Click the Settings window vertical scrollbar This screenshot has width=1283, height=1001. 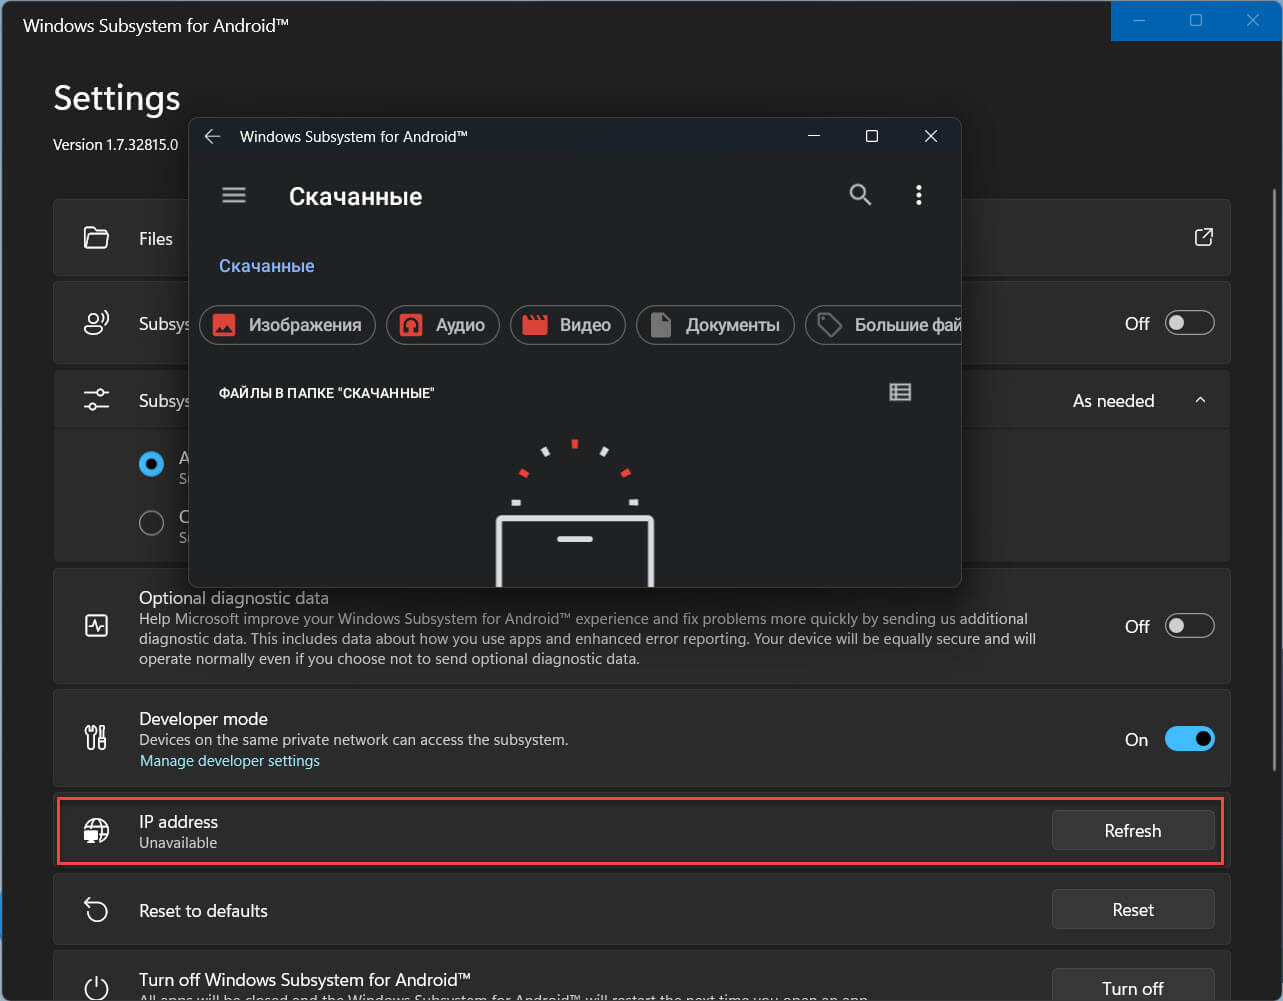pyautogui.click(x=1274, y=480)
